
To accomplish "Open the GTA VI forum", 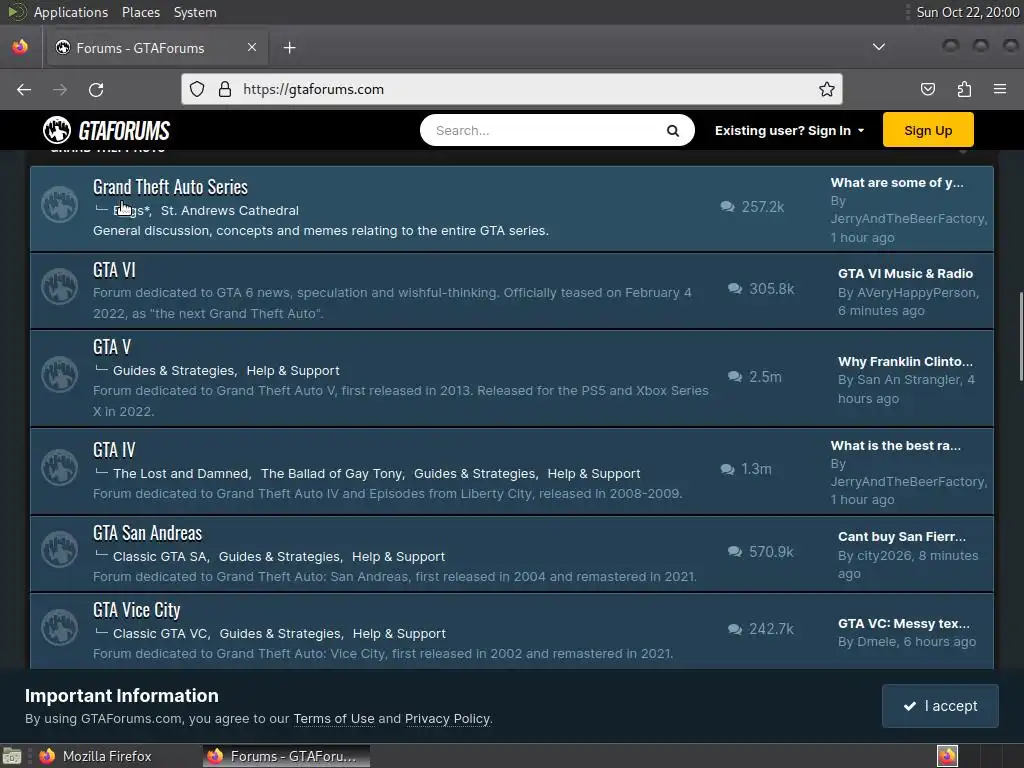I will [114, 270].
